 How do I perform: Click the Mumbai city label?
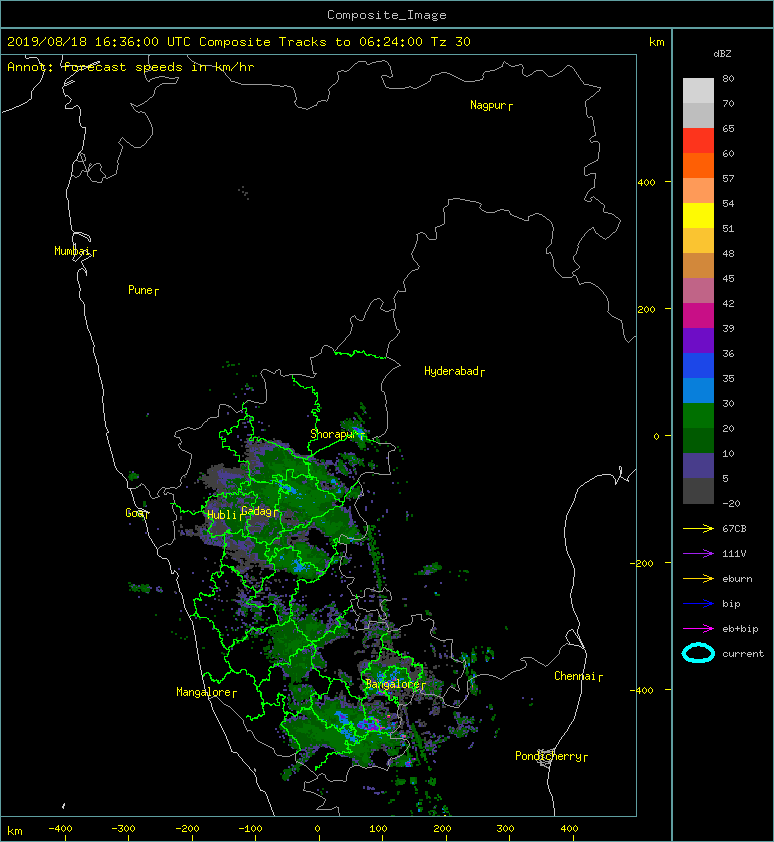click(73, 251)
